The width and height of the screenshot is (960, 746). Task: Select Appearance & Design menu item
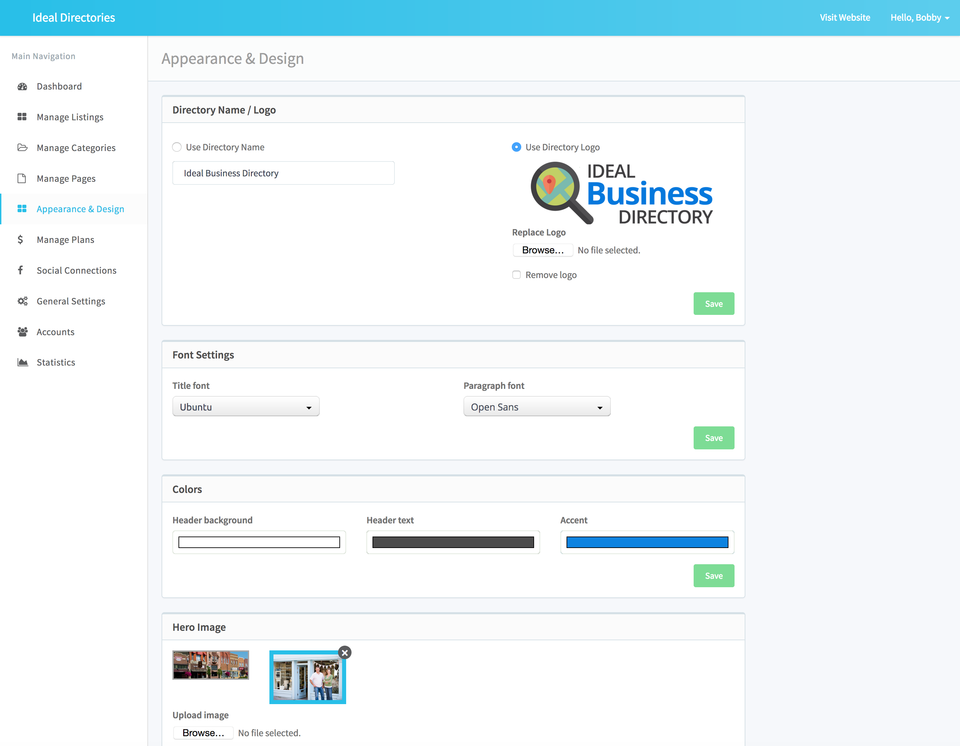pyautogui.click(x=73, y=209)
